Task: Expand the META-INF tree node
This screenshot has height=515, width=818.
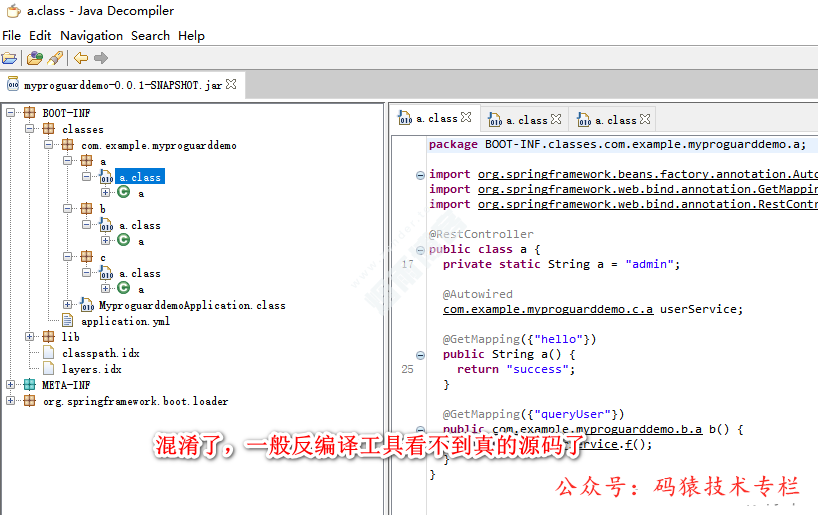Action: click(x=11, y=385)
